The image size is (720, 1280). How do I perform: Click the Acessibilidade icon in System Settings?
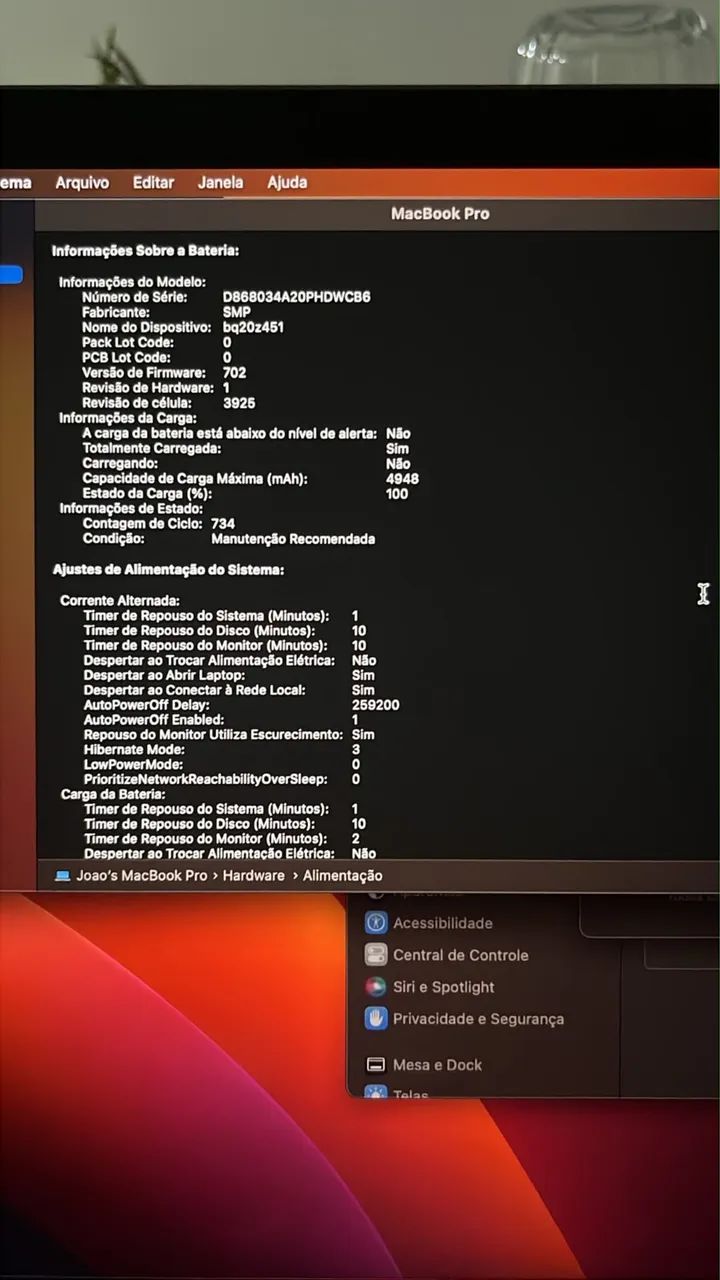point(376,923)
